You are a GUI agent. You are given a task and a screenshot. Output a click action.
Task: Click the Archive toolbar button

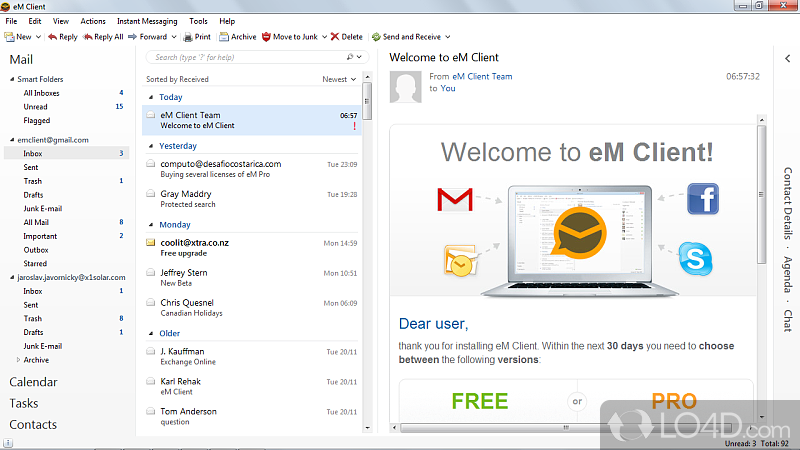click(238, 37)
